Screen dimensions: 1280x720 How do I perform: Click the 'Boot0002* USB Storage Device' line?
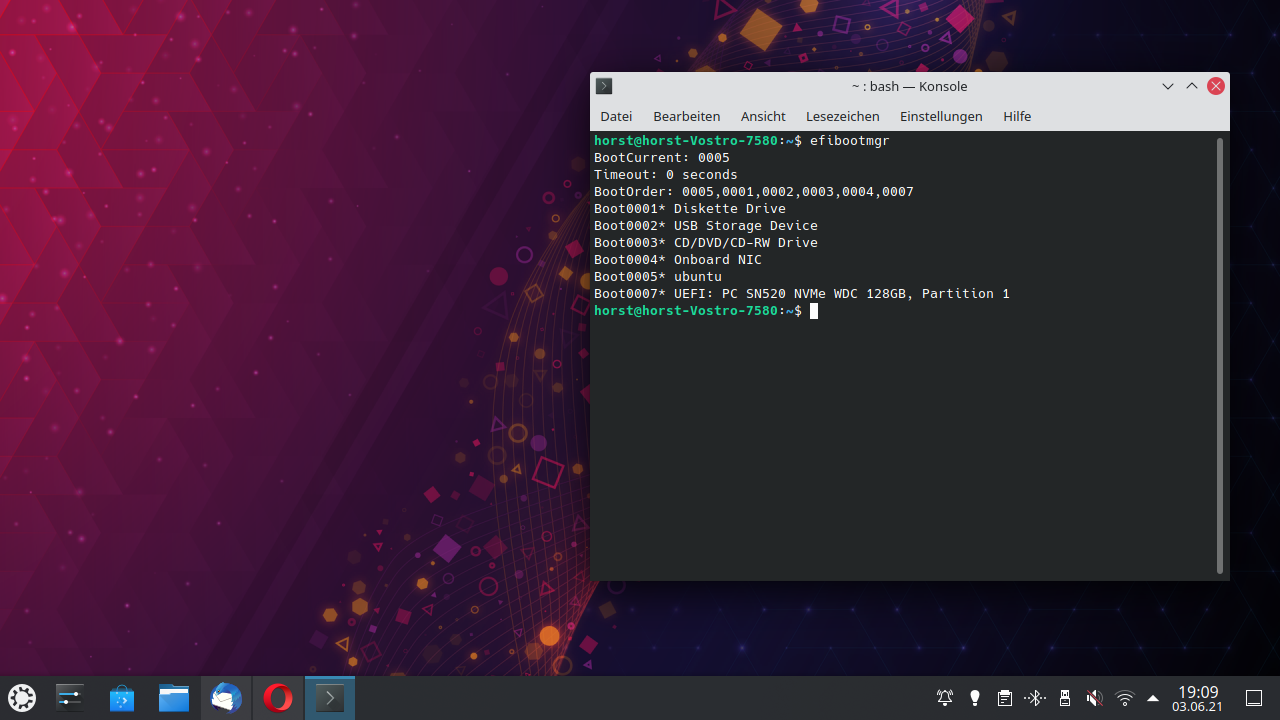[706, 226]
